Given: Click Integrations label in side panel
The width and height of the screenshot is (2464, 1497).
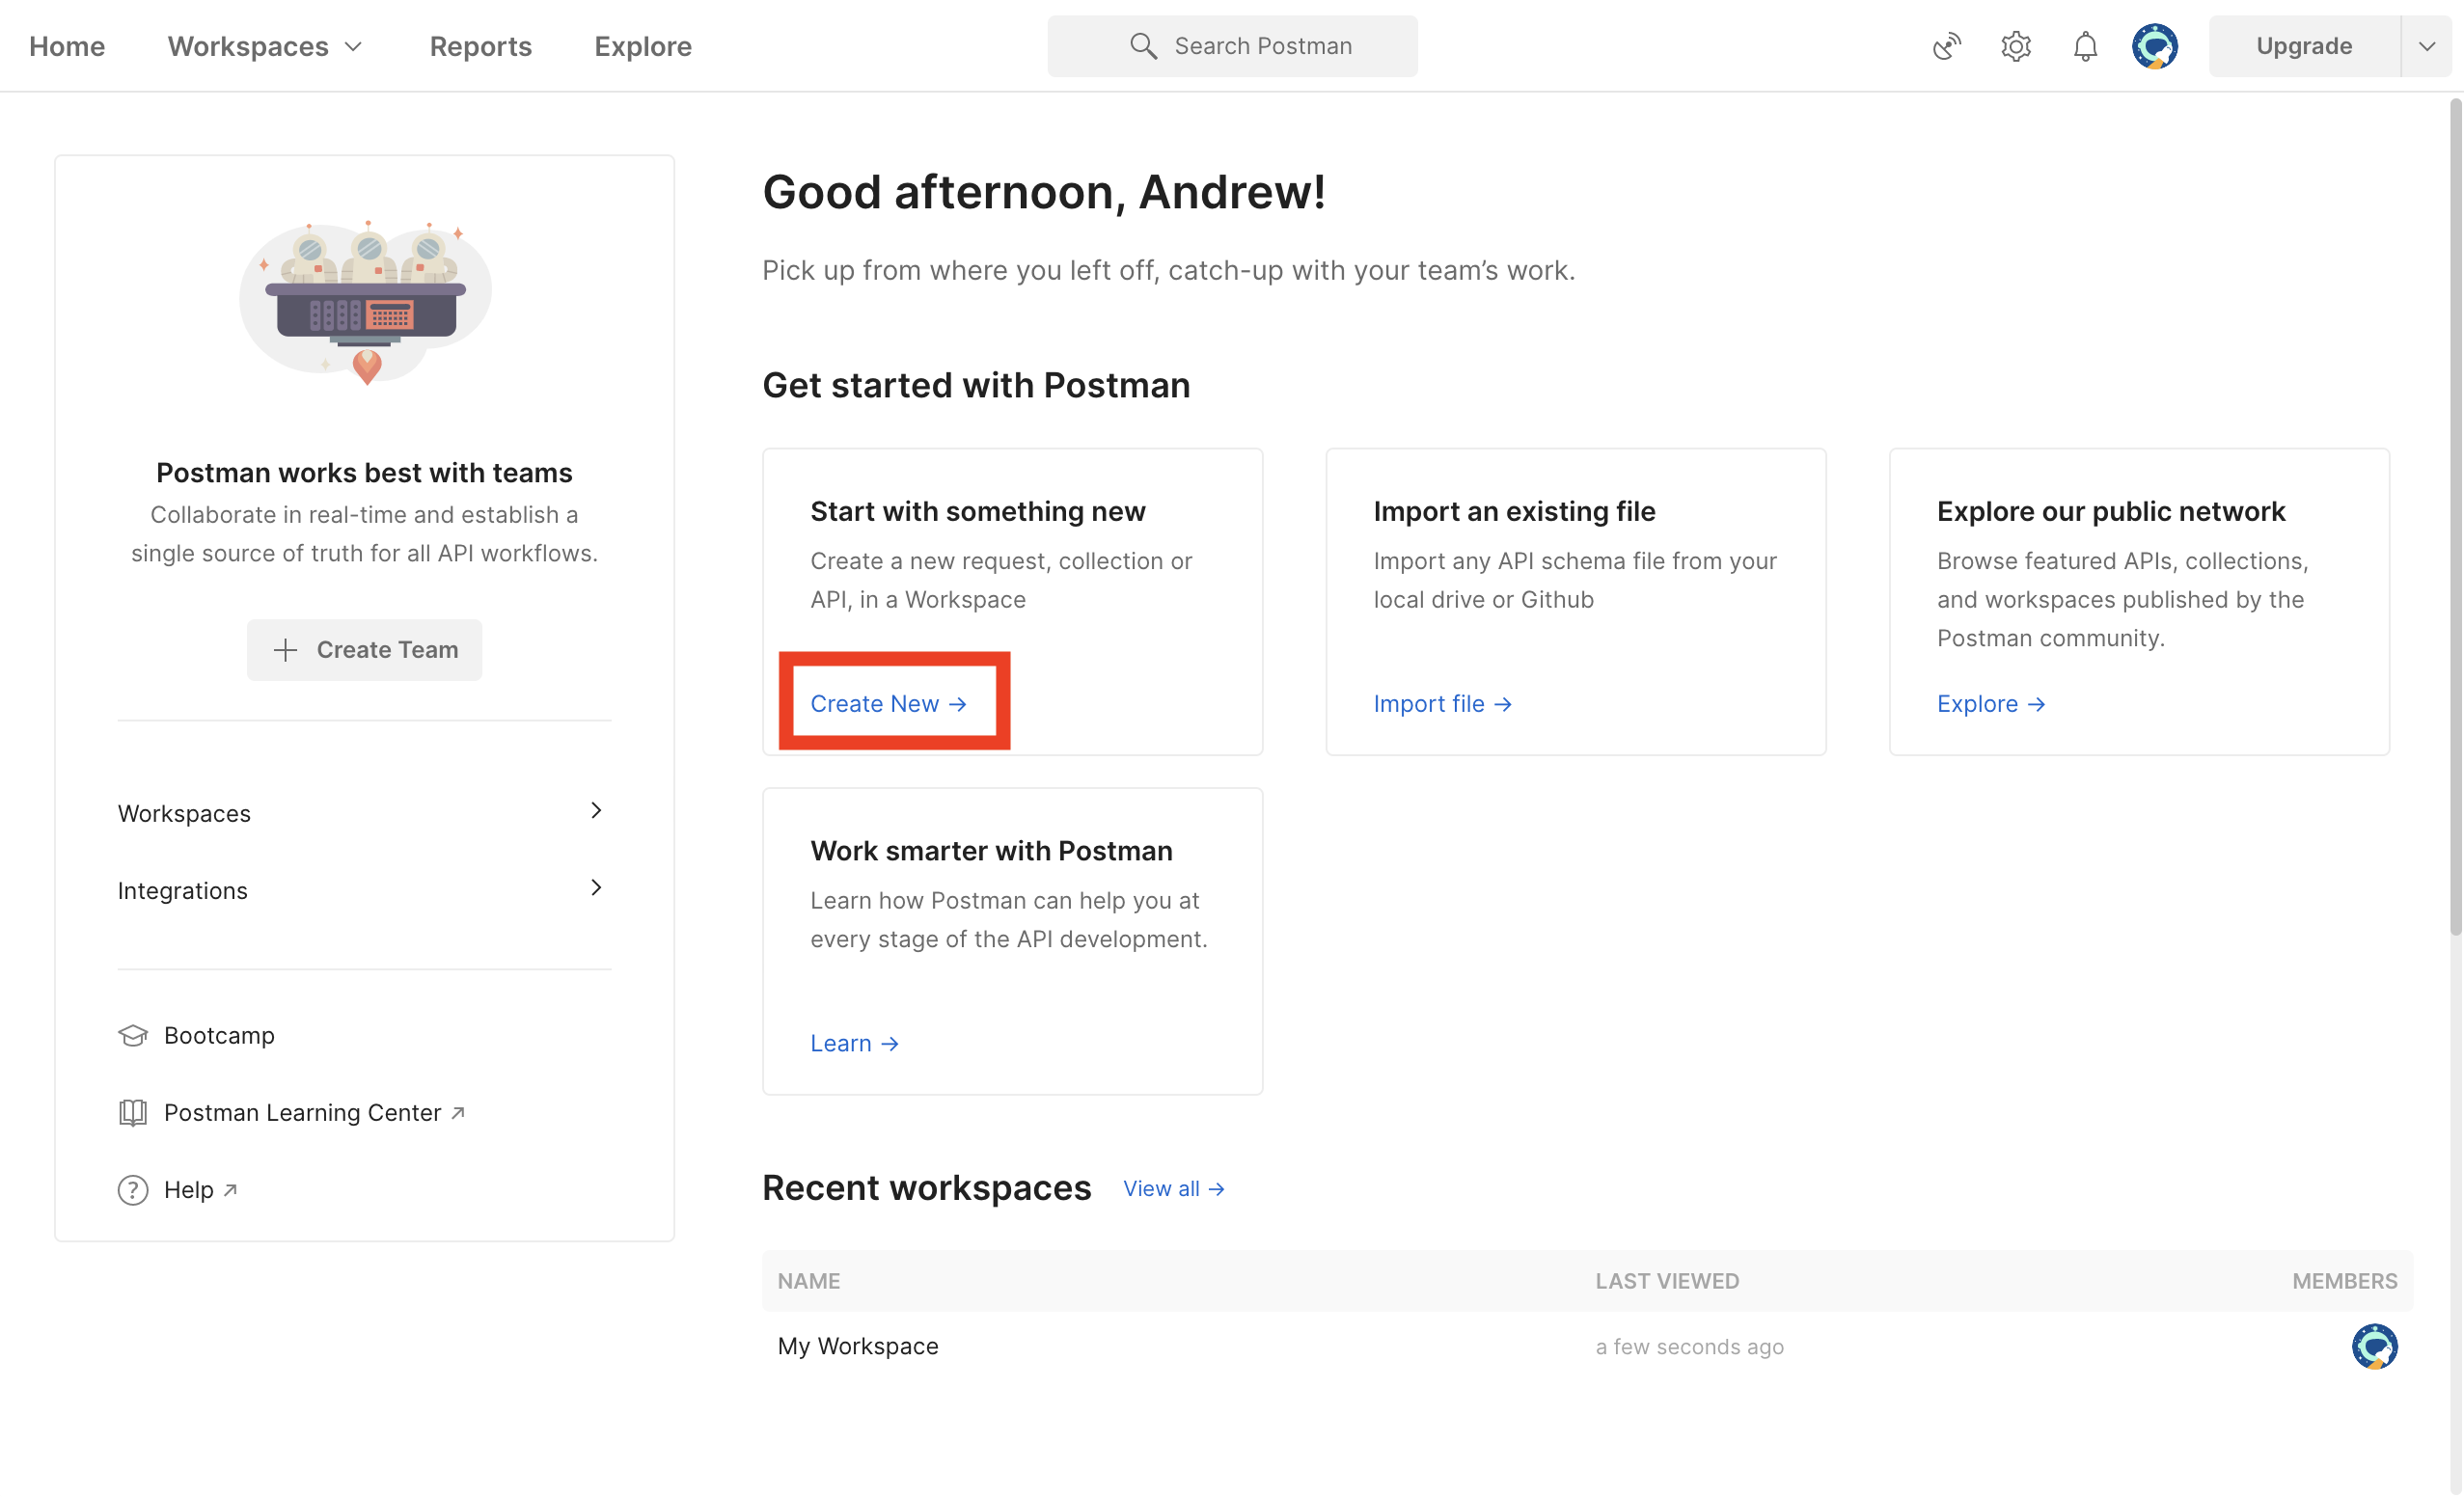Looking at the screenshot, I should coord(182,890).
